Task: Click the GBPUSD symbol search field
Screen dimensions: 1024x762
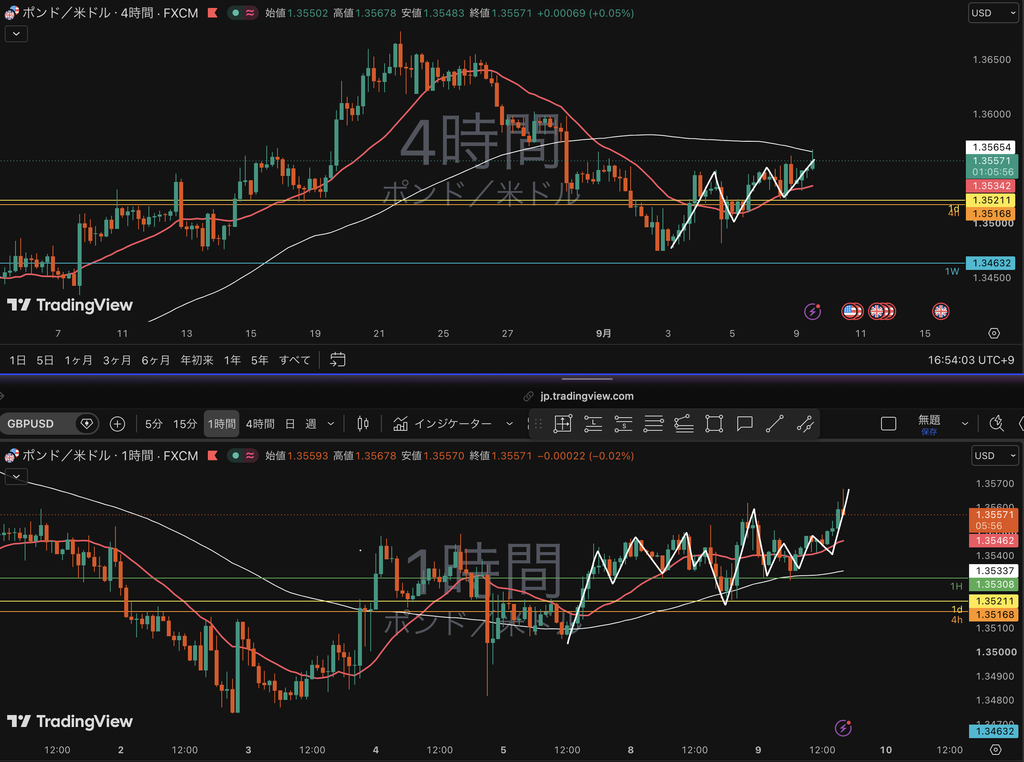Action: tap(39, 424)
